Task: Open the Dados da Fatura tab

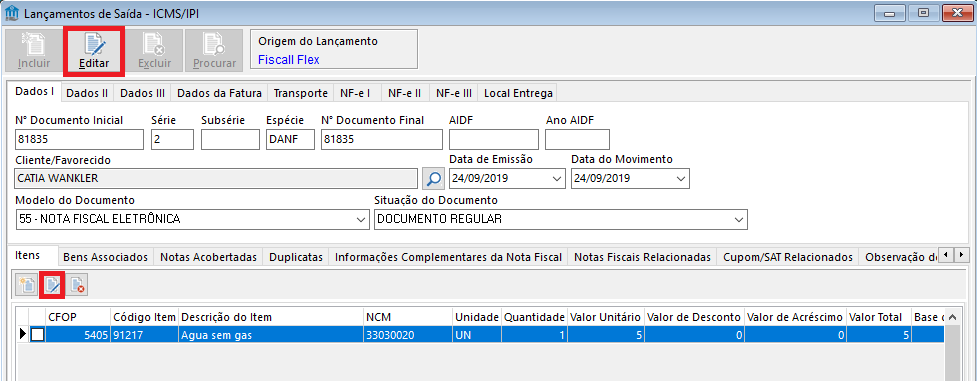Action: [220, 94]
